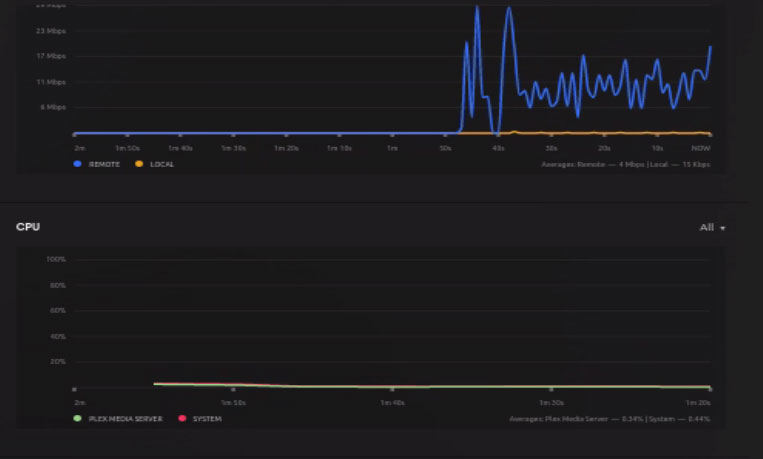The image size is (763, 459).
Task: Click the blue Remote legend dot
Action: (x=77, y=164)
